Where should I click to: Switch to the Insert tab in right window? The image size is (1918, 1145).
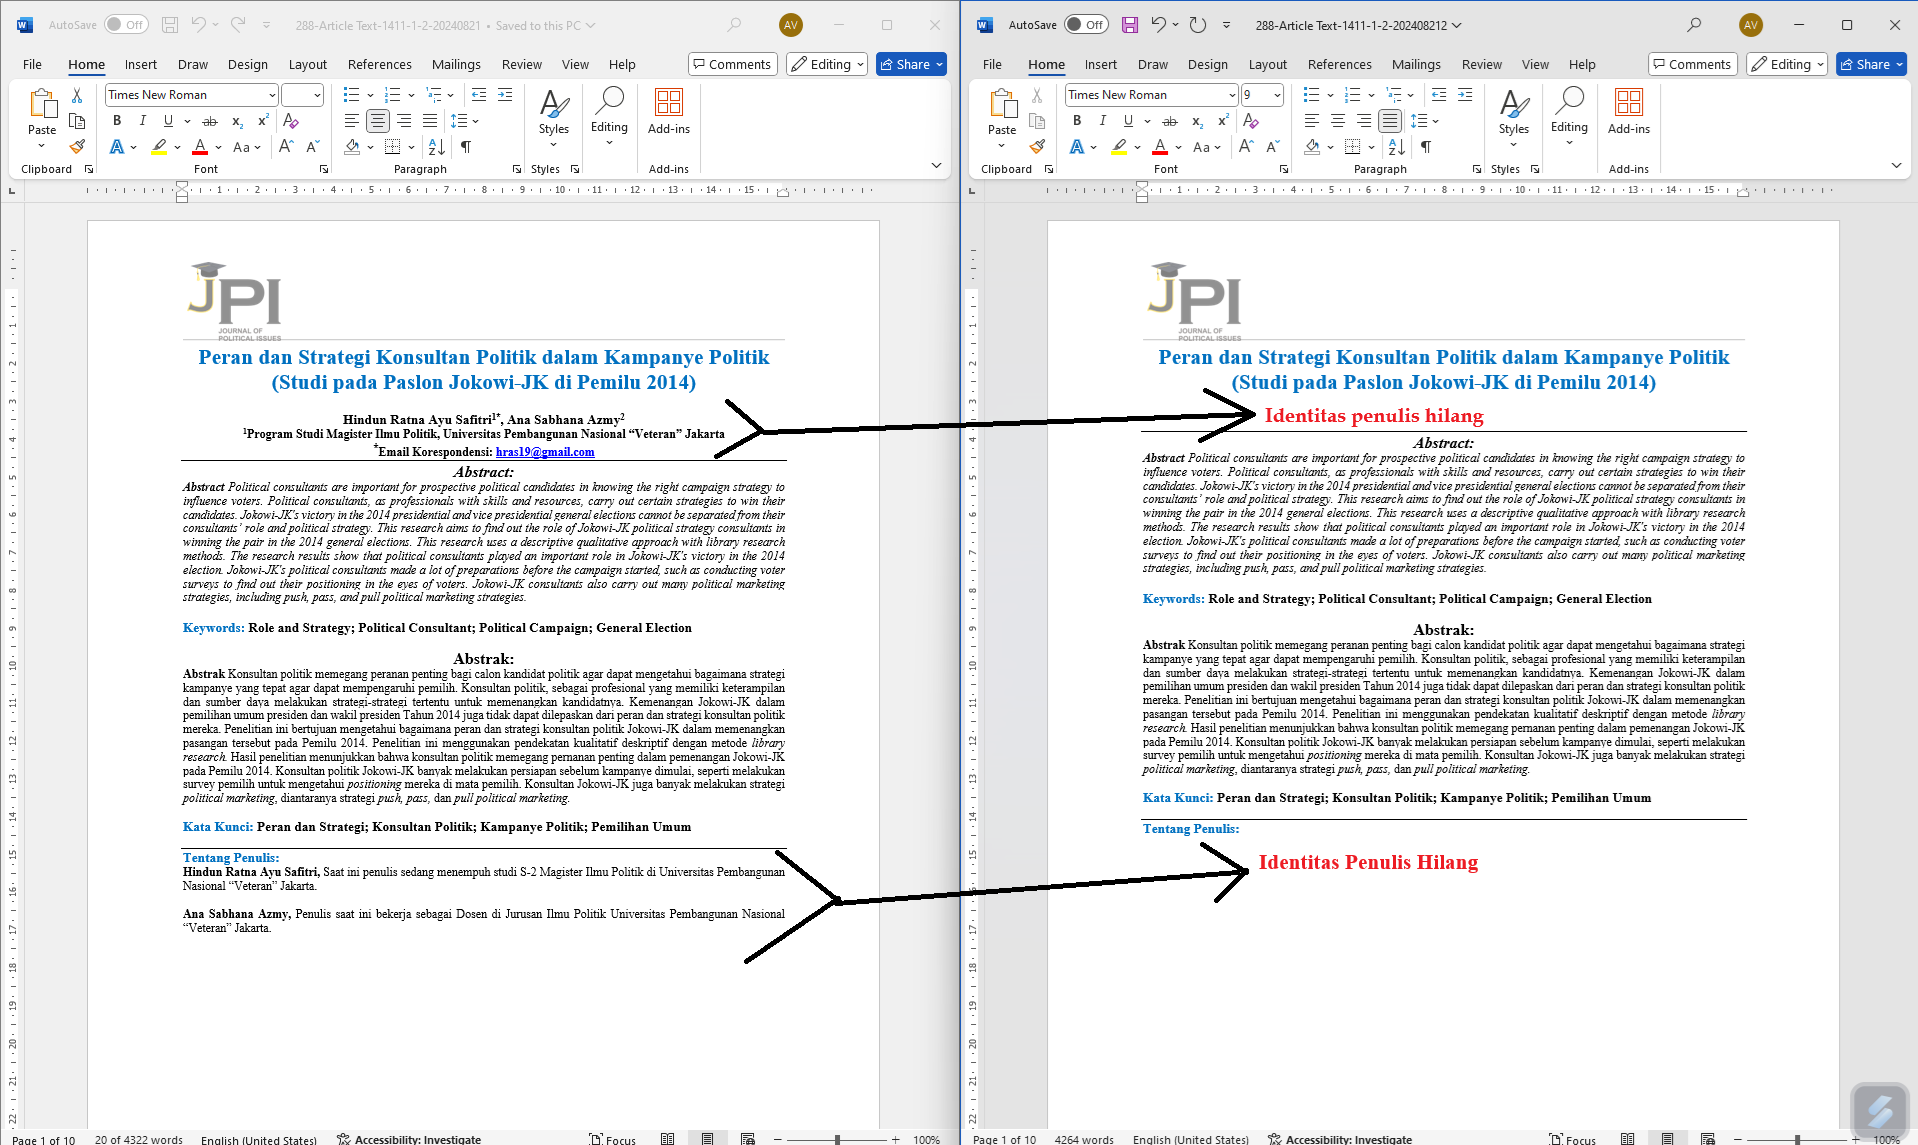(x=1100, y=64)
